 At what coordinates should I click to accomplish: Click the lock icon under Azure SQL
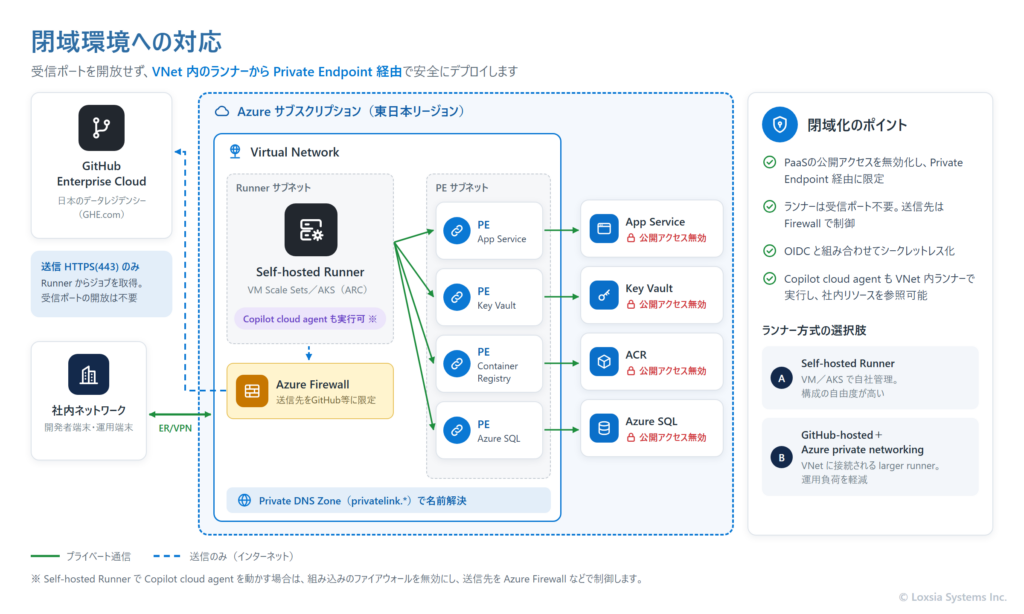[x=631, y=438]
